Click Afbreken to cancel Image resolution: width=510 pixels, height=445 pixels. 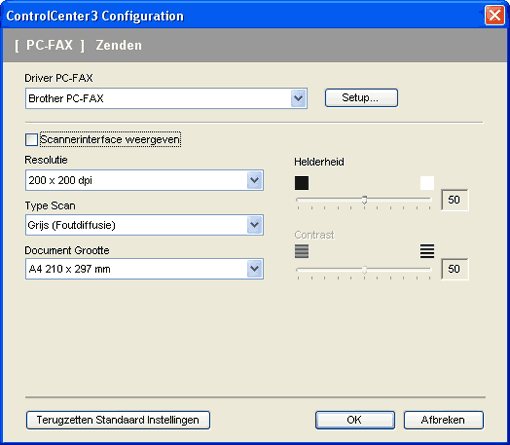[x=444, y=420]
